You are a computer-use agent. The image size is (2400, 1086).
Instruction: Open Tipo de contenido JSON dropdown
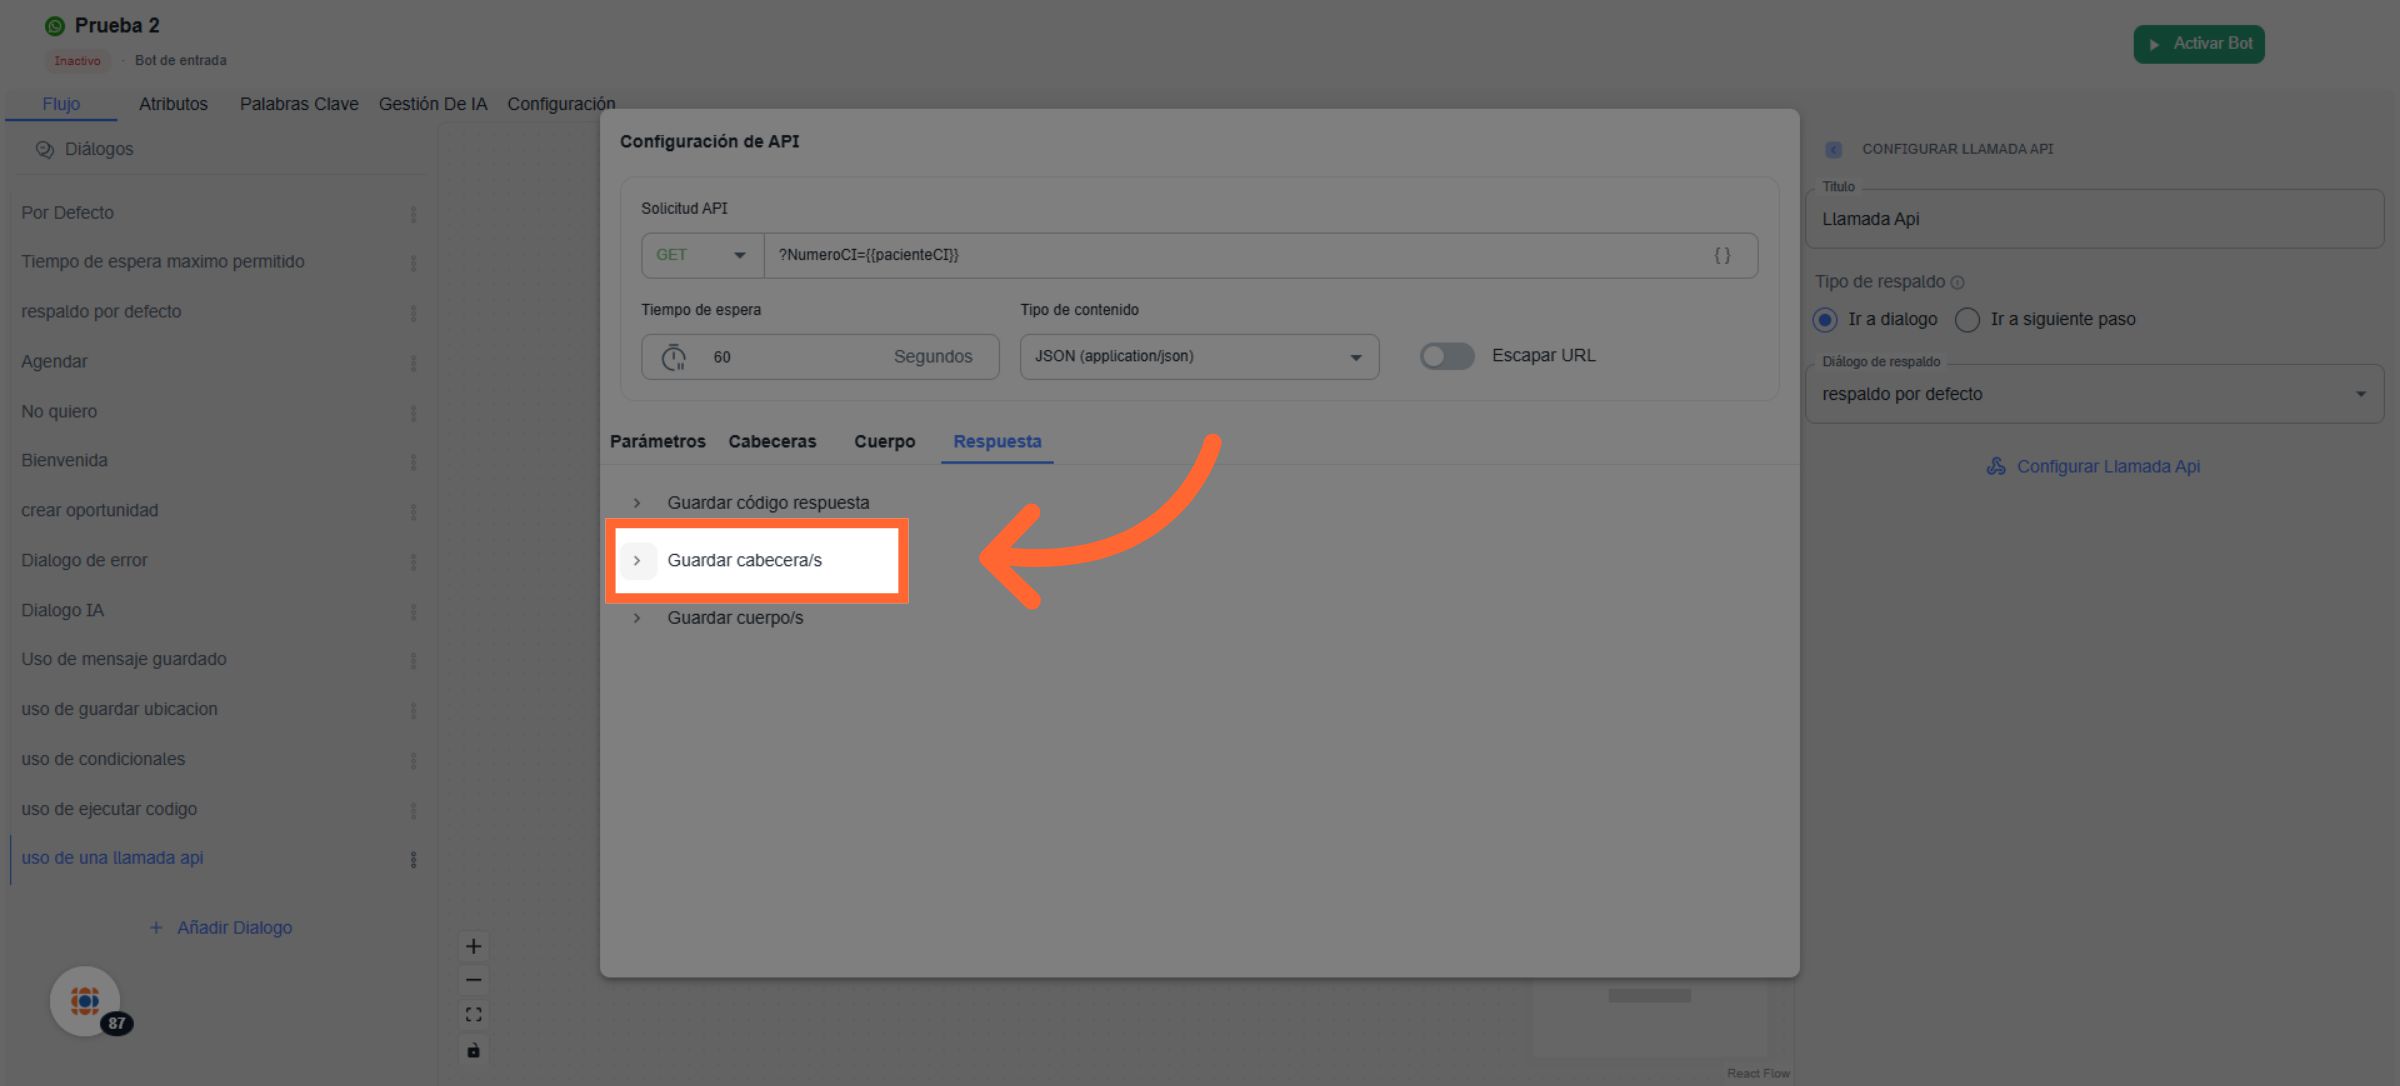coord(1198,357)
